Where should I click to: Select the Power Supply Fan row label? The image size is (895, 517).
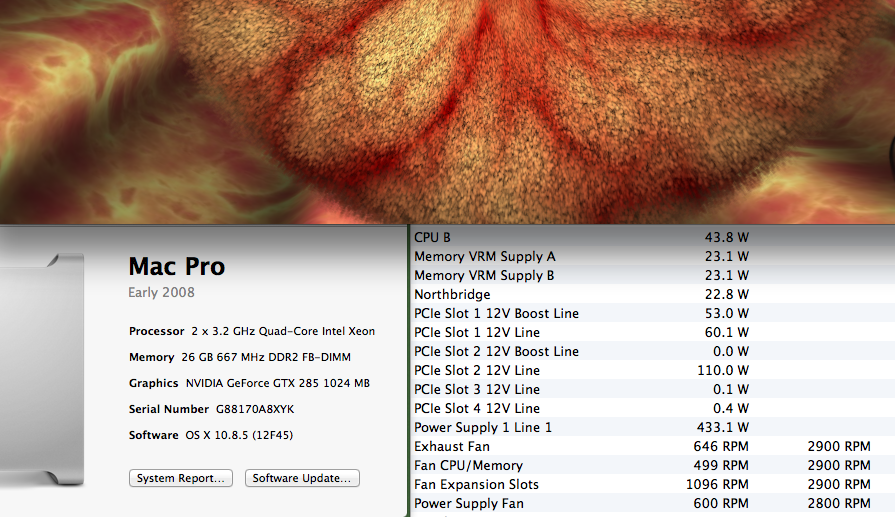[469, 503]
